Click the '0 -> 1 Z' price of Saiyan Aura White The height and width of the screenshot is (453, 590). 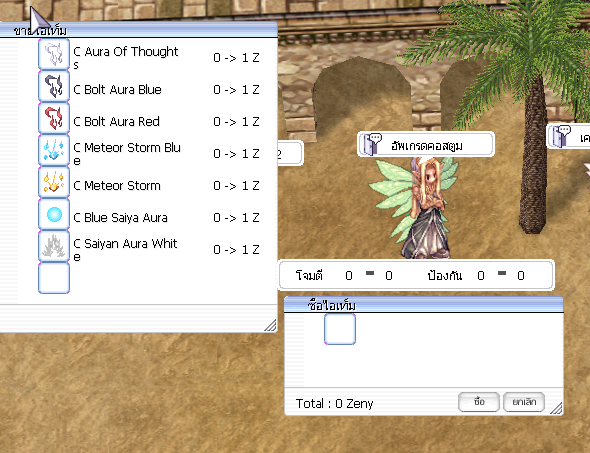pyautogui.click(x=236, y=249)
